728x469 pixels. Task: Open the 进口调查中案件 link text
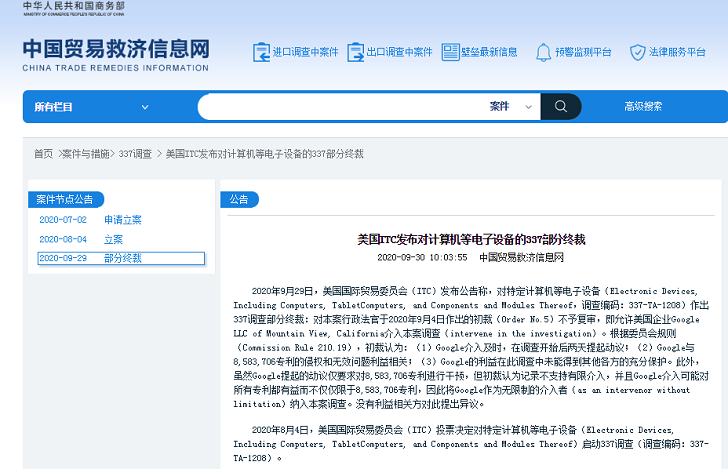[x=305, y=52]
